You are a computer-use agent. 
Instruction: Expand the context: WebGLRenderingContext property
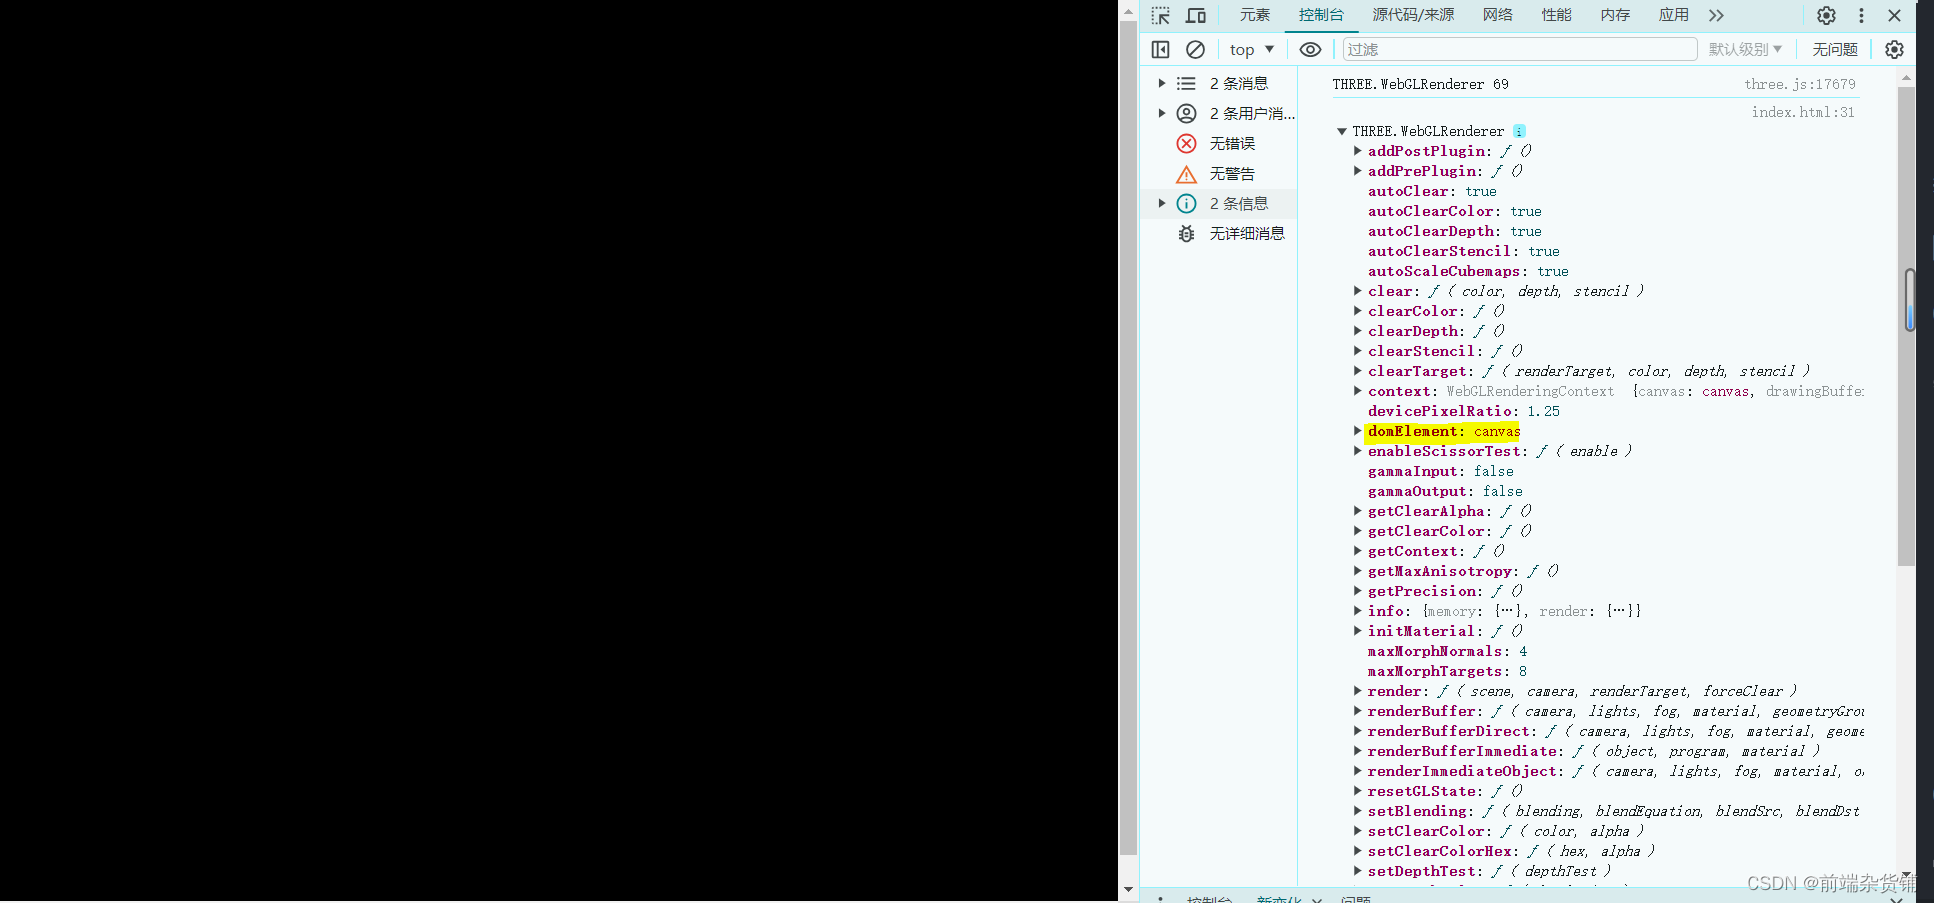(1357, 391)
